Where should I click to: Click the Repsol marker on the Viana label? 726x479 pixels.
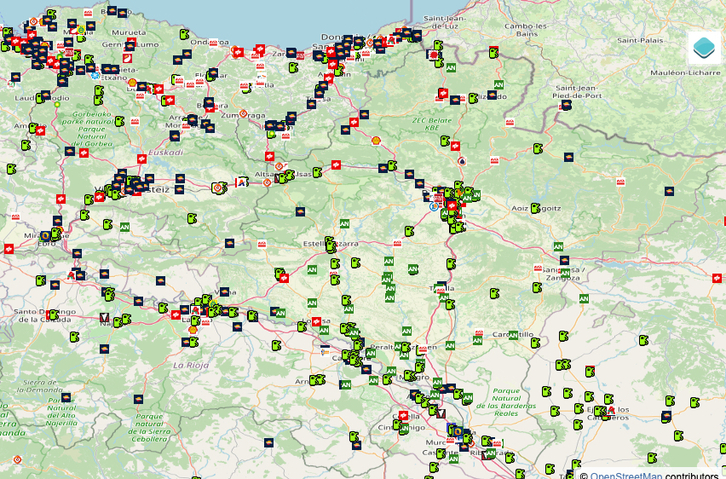pos(225,292)
